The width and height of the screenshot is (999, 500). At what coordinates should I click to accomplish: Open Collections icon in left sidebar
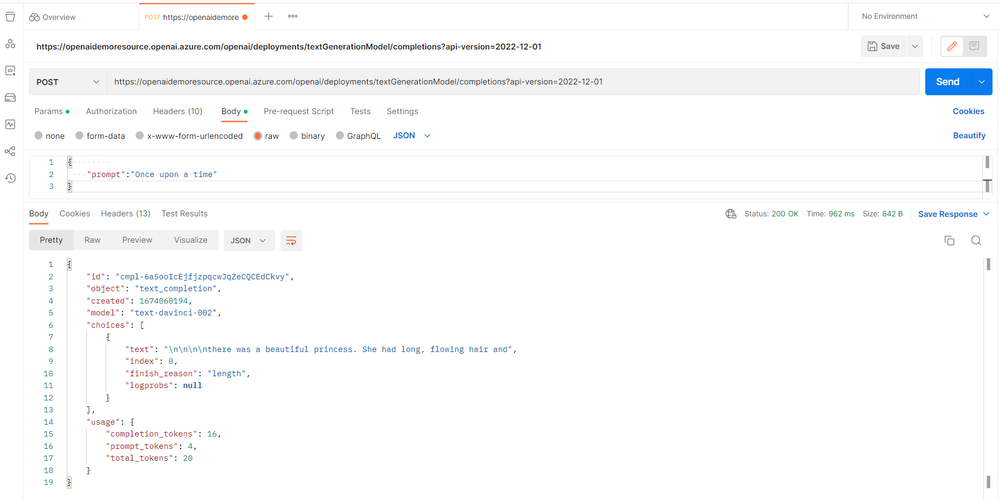[x=10, y=17]
